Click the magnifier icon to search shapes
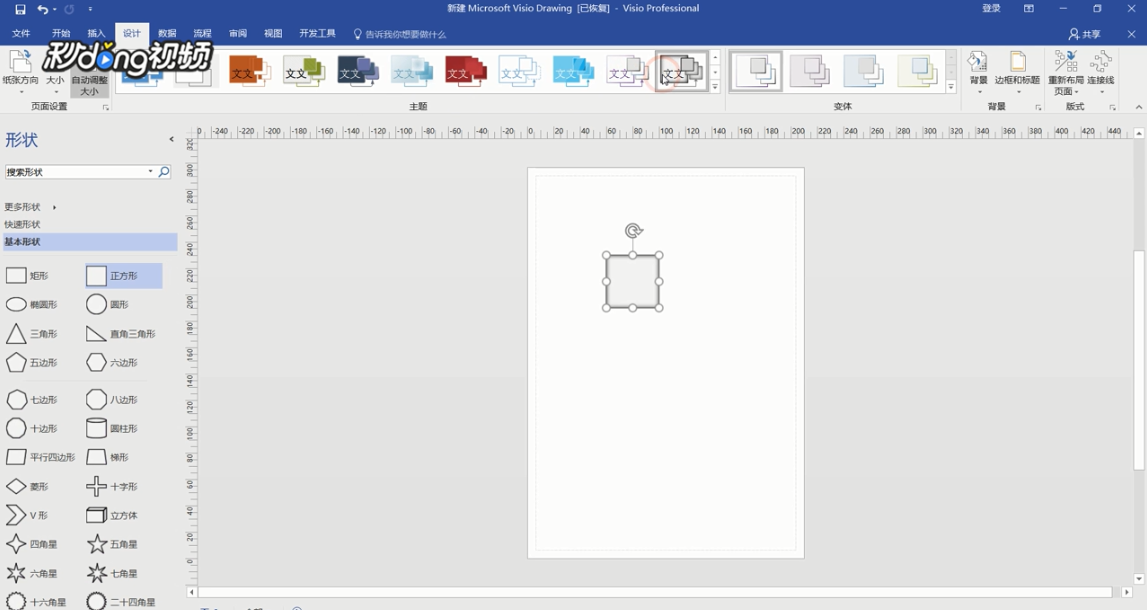Viewport: 1147px width, 610px height. [164, 172]
